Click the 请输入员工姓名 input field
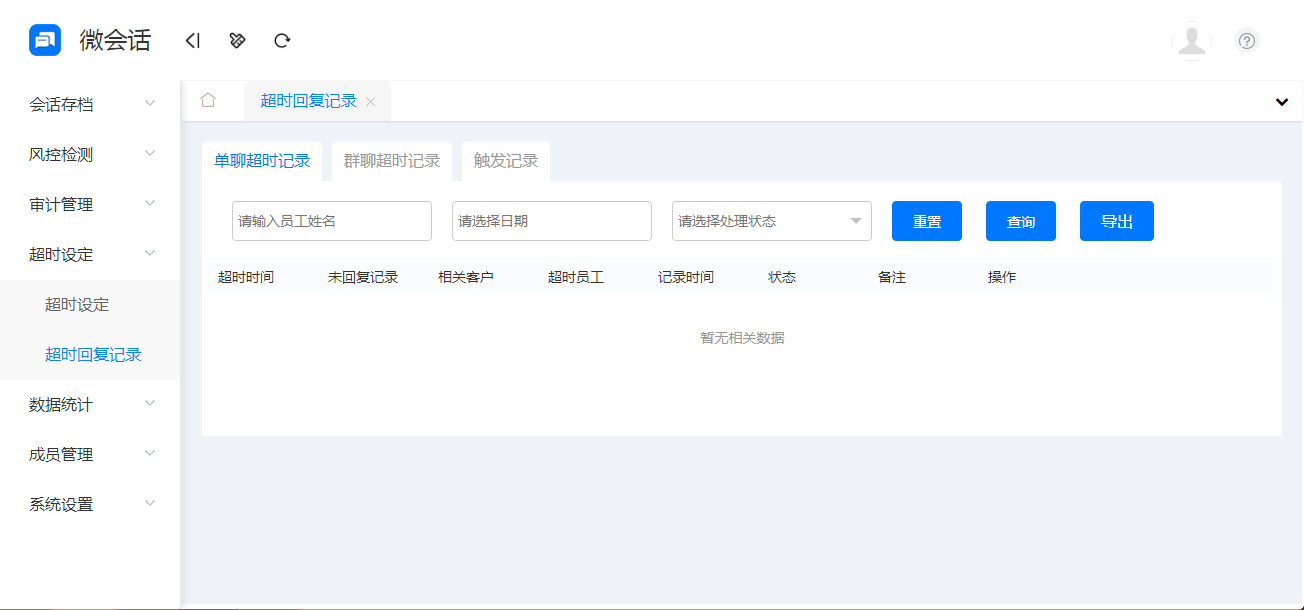 pos(331,221)
